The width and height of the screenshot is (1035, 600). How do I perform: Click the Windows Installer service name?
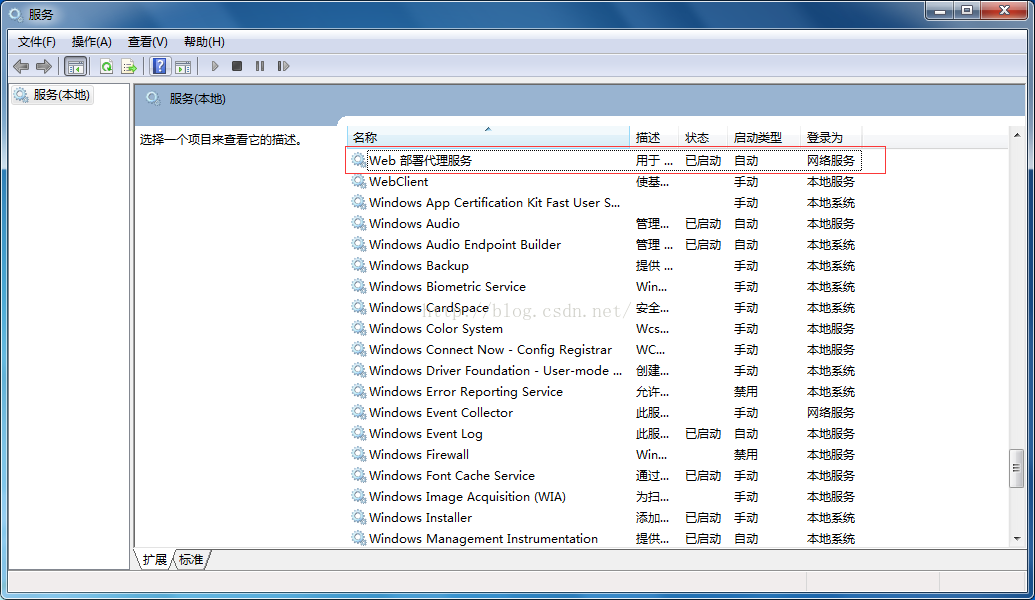420,517
